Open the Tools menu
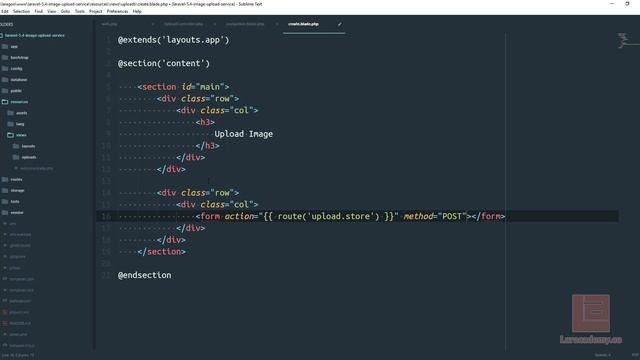640x360 pixels. point(80,11)
